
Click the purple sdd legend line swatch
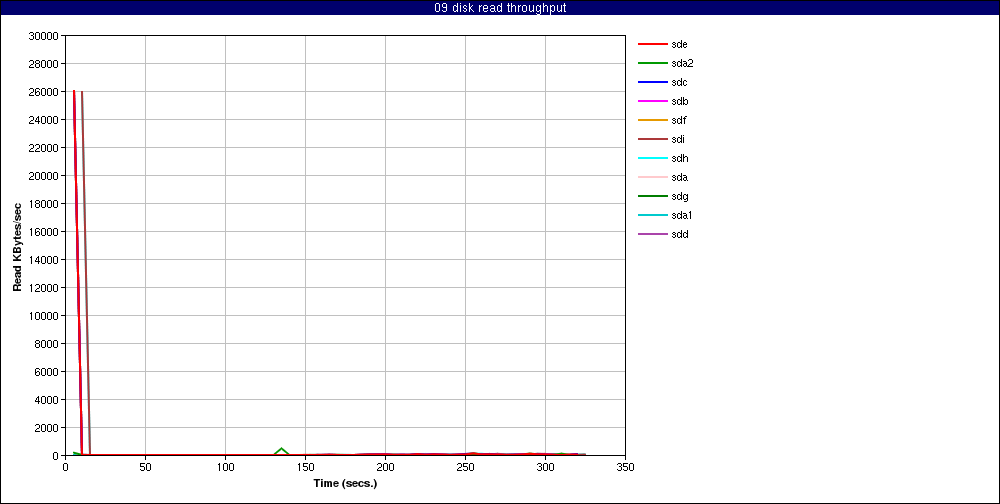pyautogui.click(x=652, y=234)
